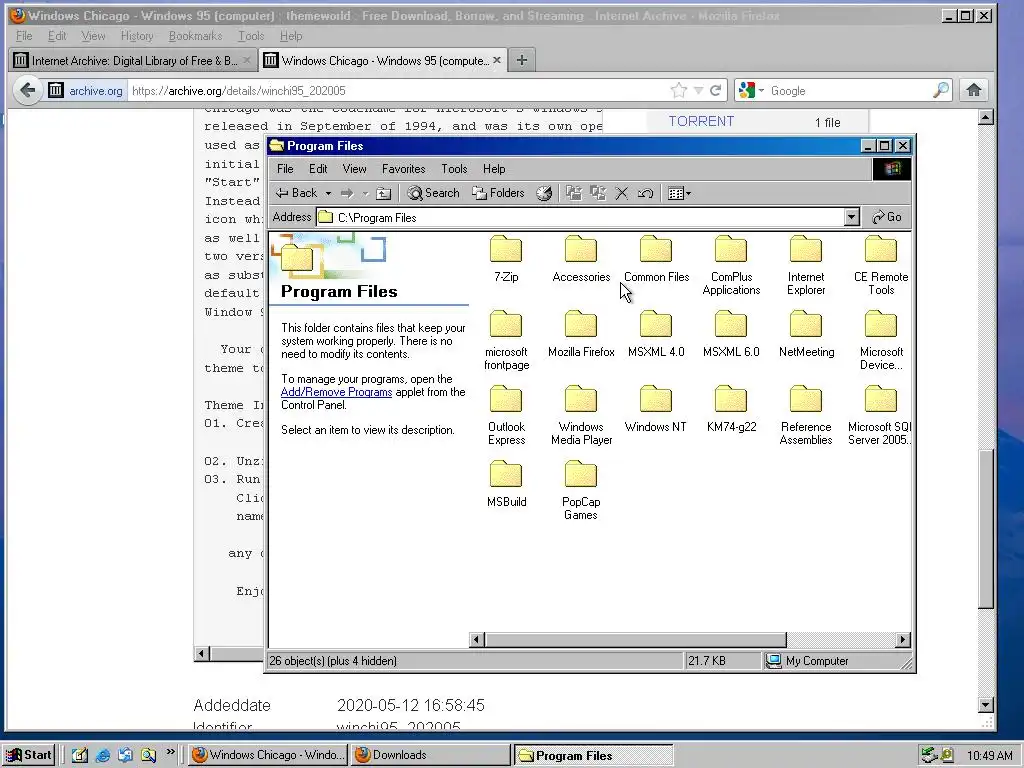Click the Go button beside the Address bar
Image resolution: width=1024 pixels, height=768 pixels.
tap(888, 217)
